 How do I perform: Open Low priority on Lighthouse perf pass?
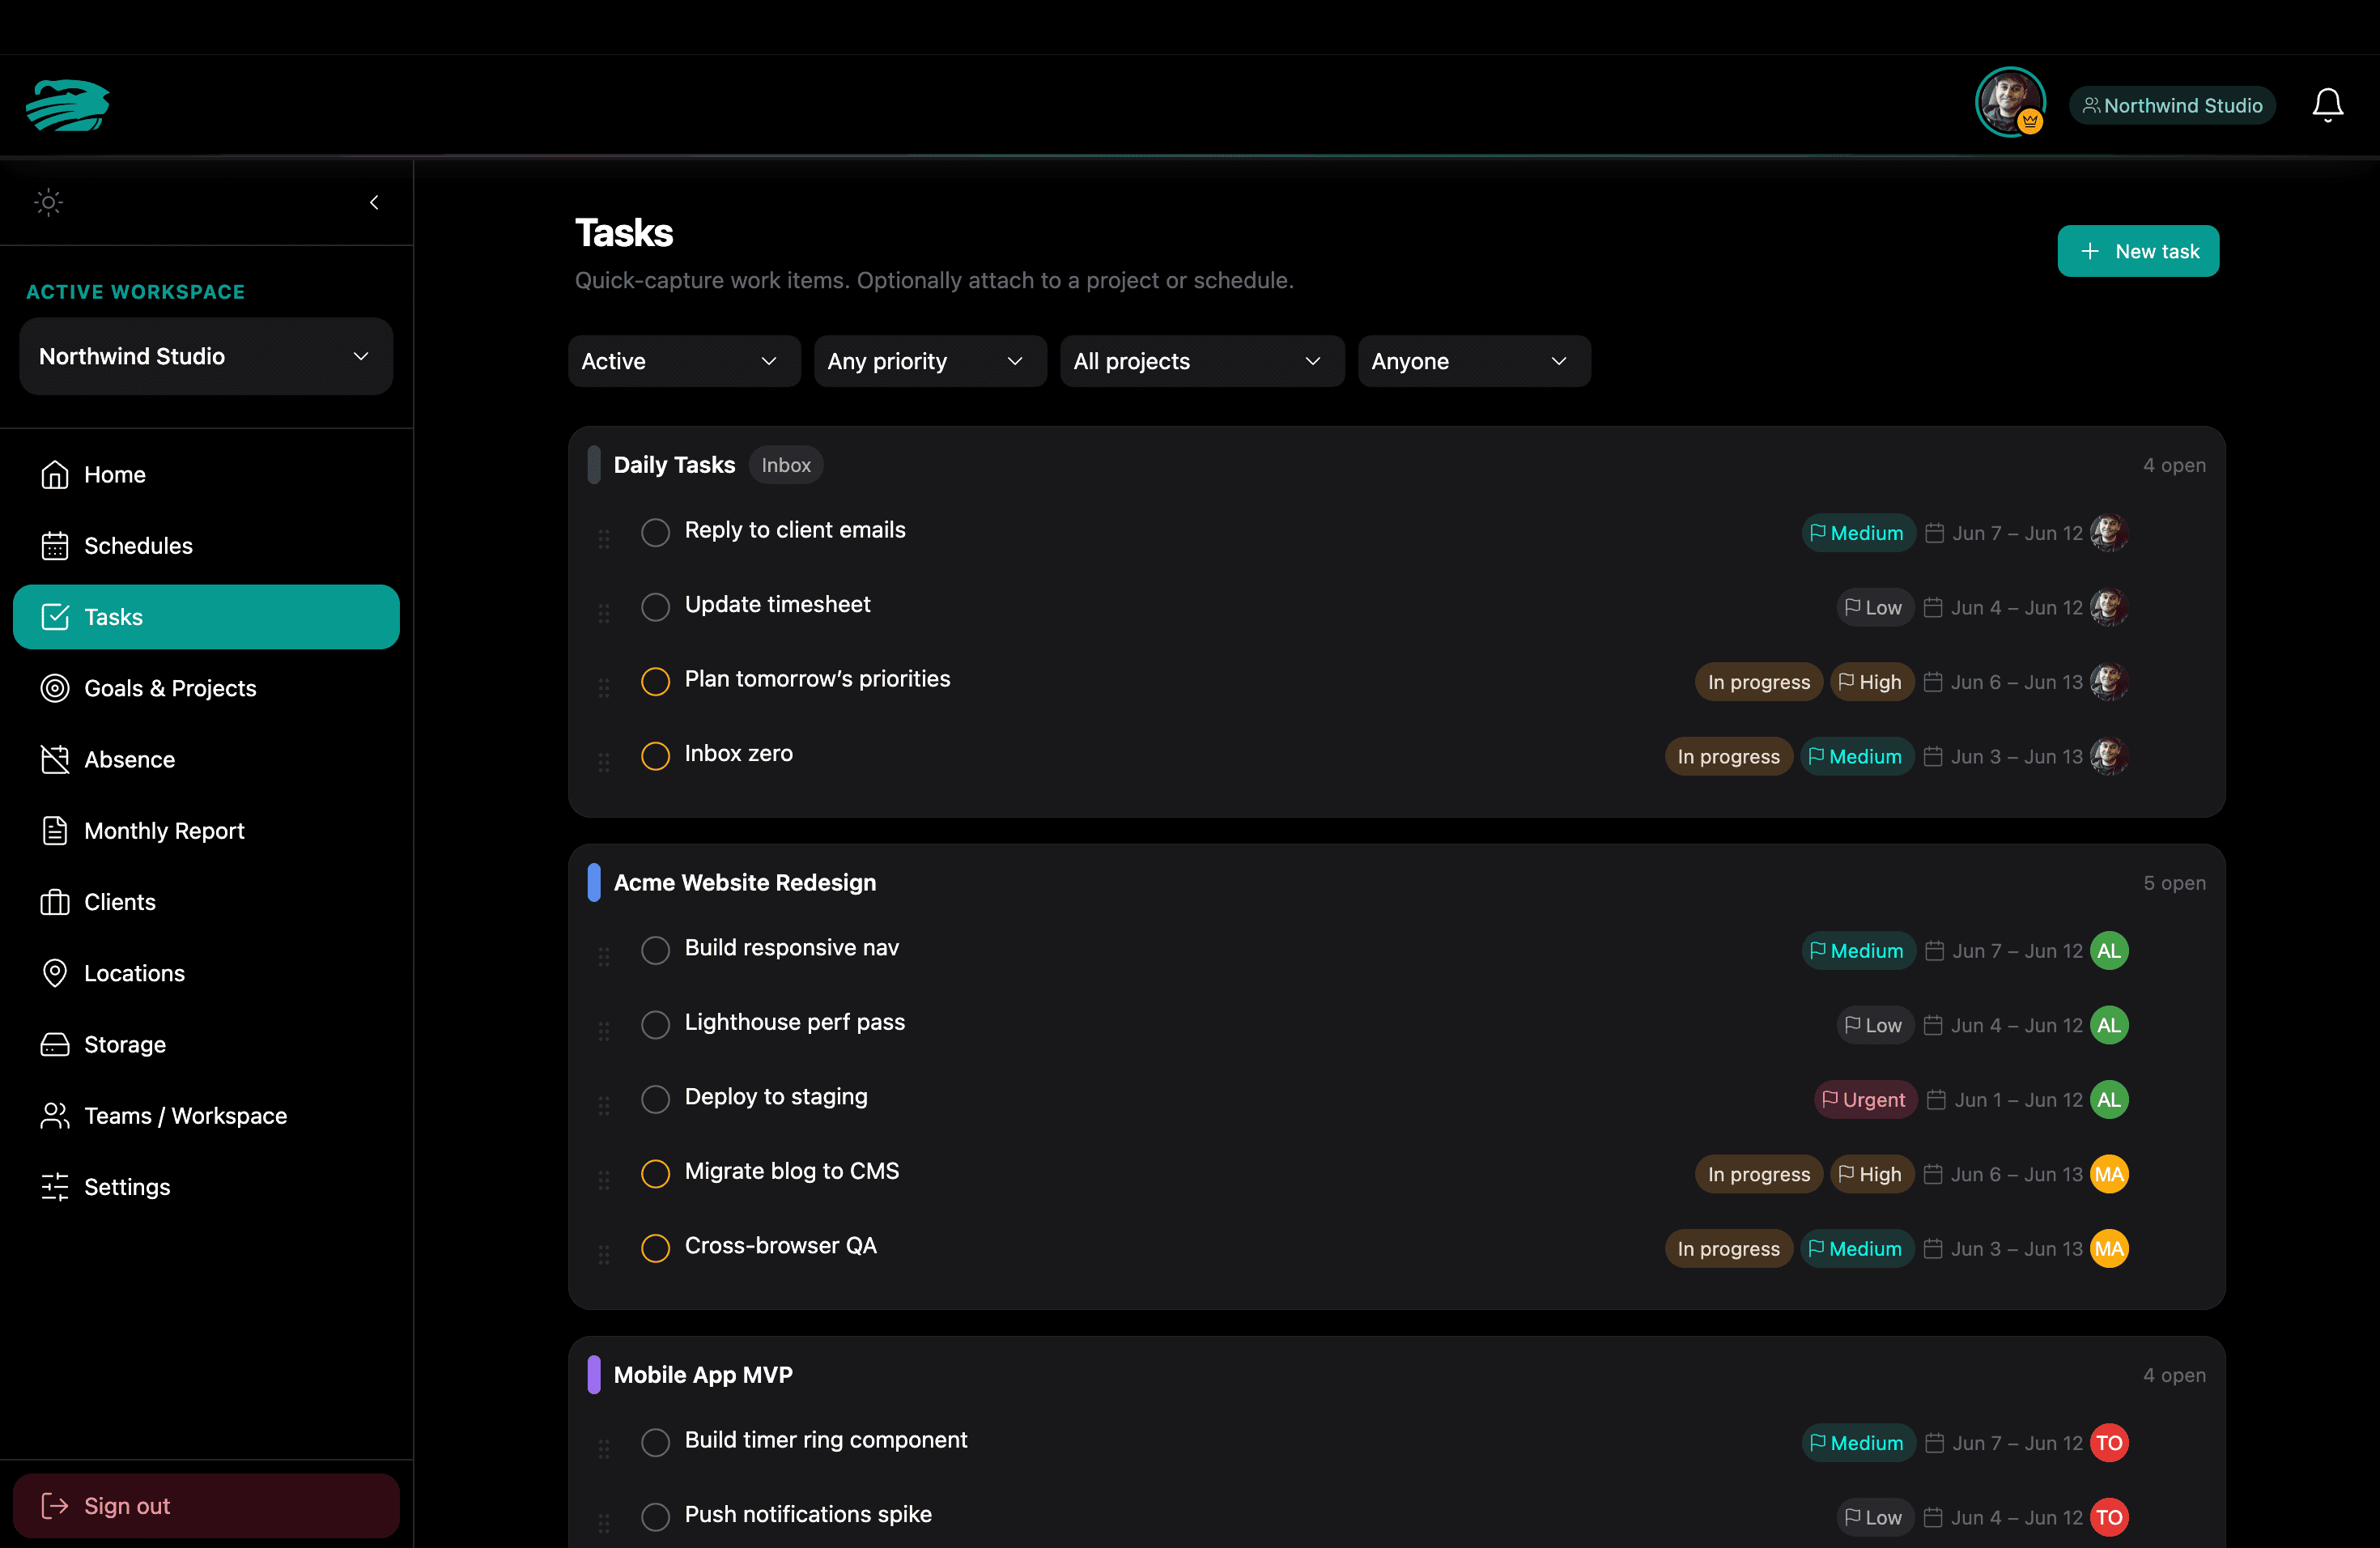coord(1874,1025)
